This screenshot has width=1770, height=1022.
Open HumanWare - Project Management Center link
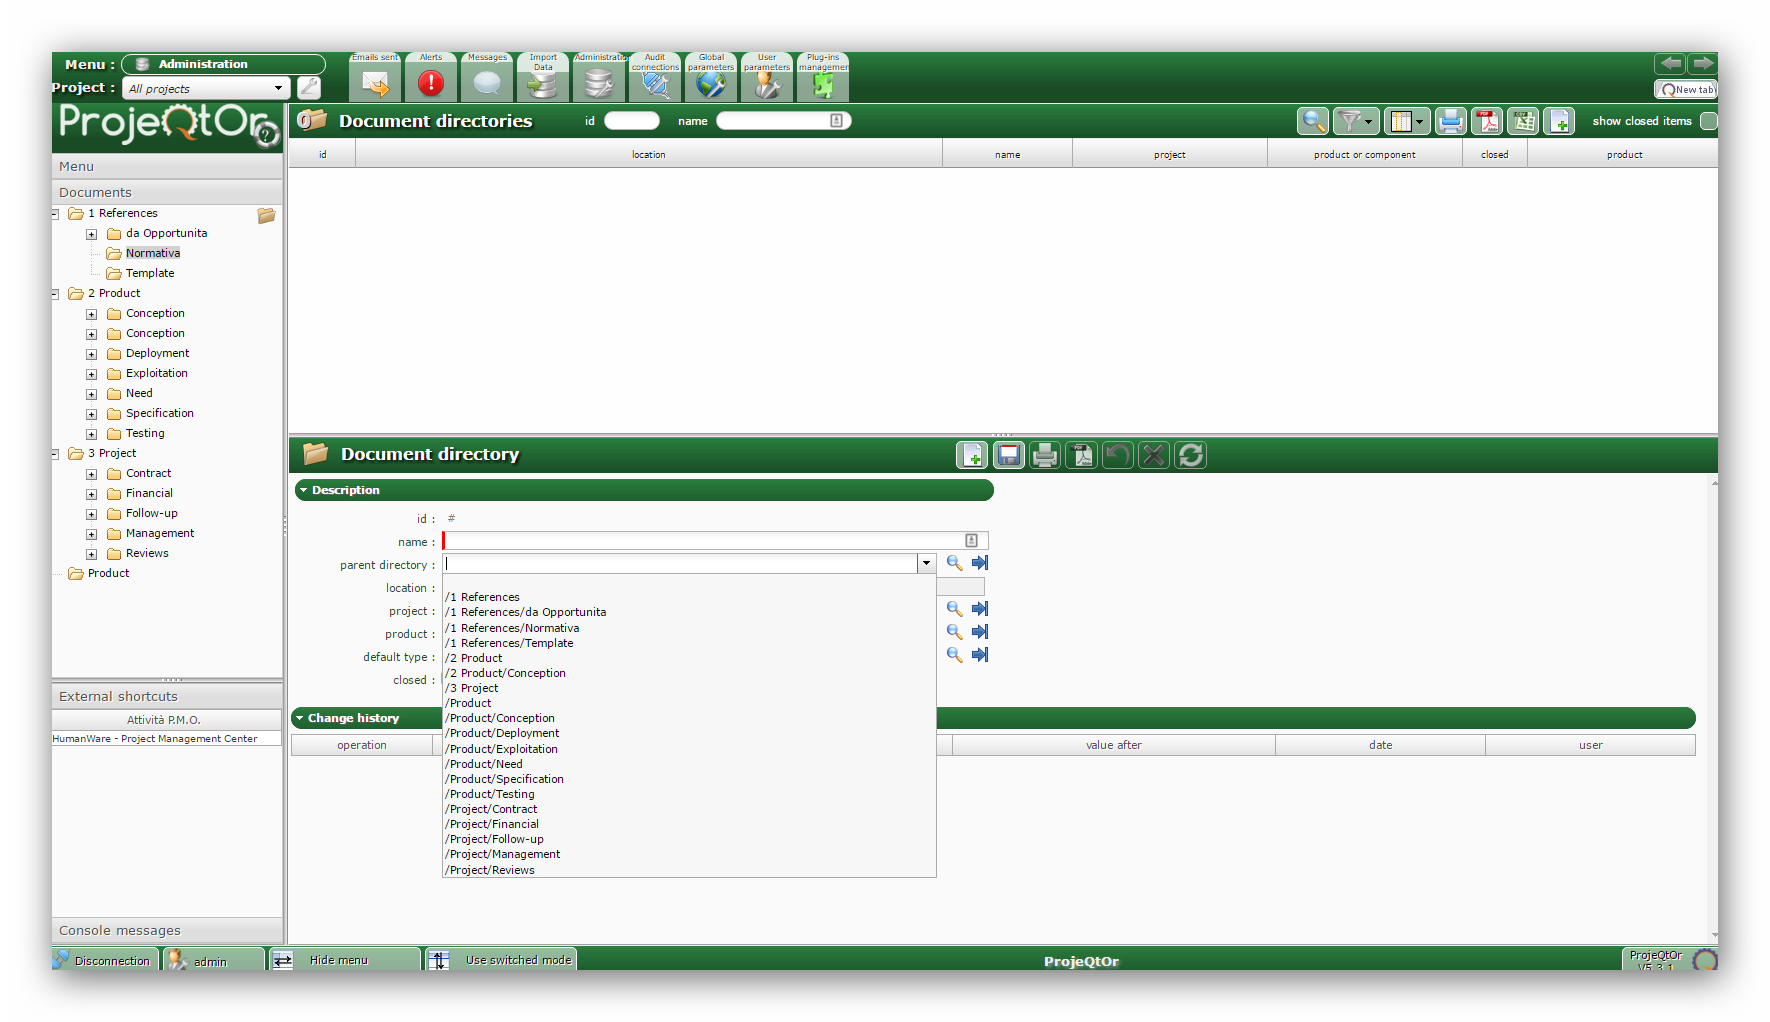click(155, 739)
